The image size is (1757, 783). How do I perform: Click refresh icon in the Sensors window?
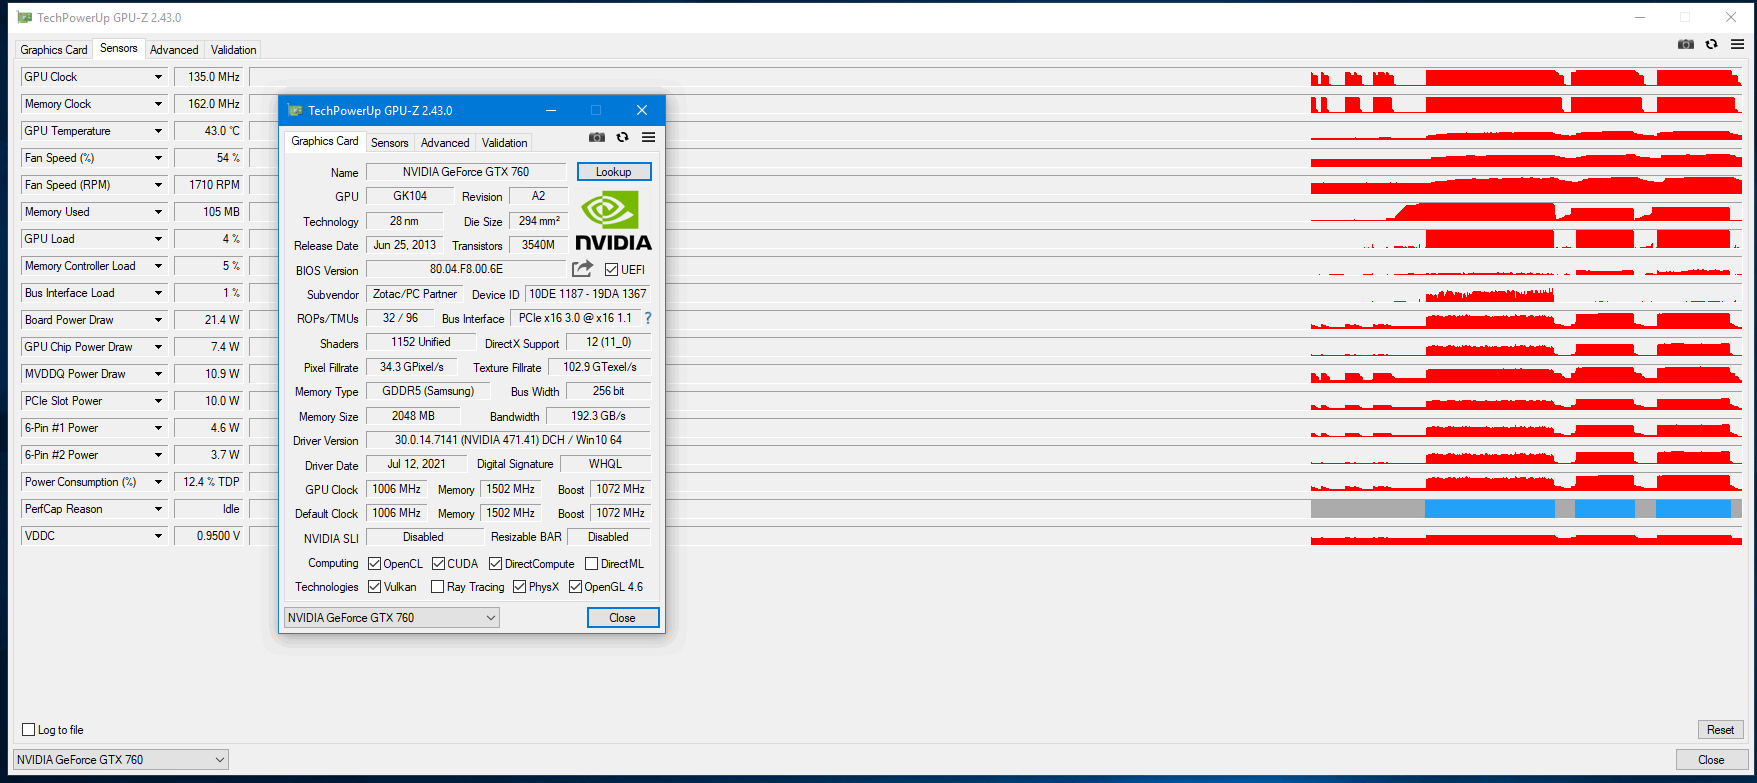(1712, 44)
